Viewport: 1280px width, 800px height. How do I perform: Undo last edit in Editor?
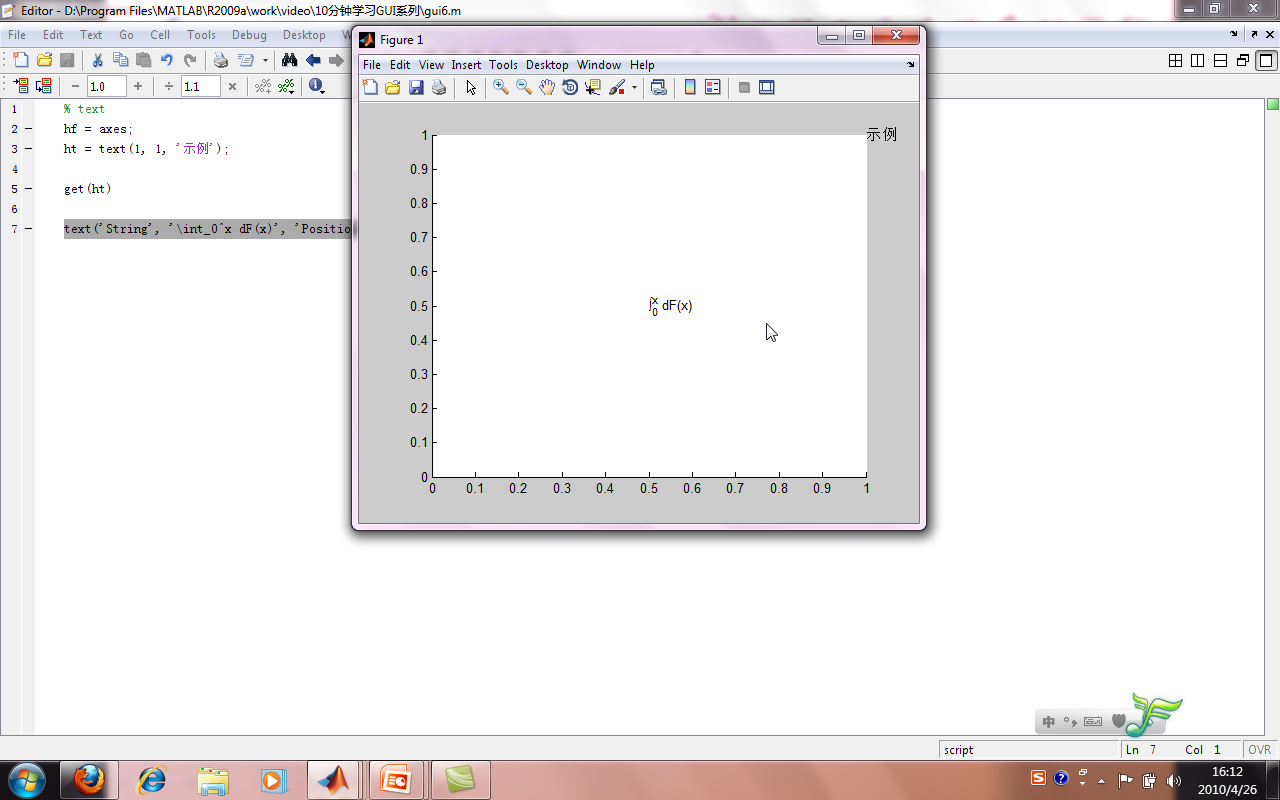[167, 61]
